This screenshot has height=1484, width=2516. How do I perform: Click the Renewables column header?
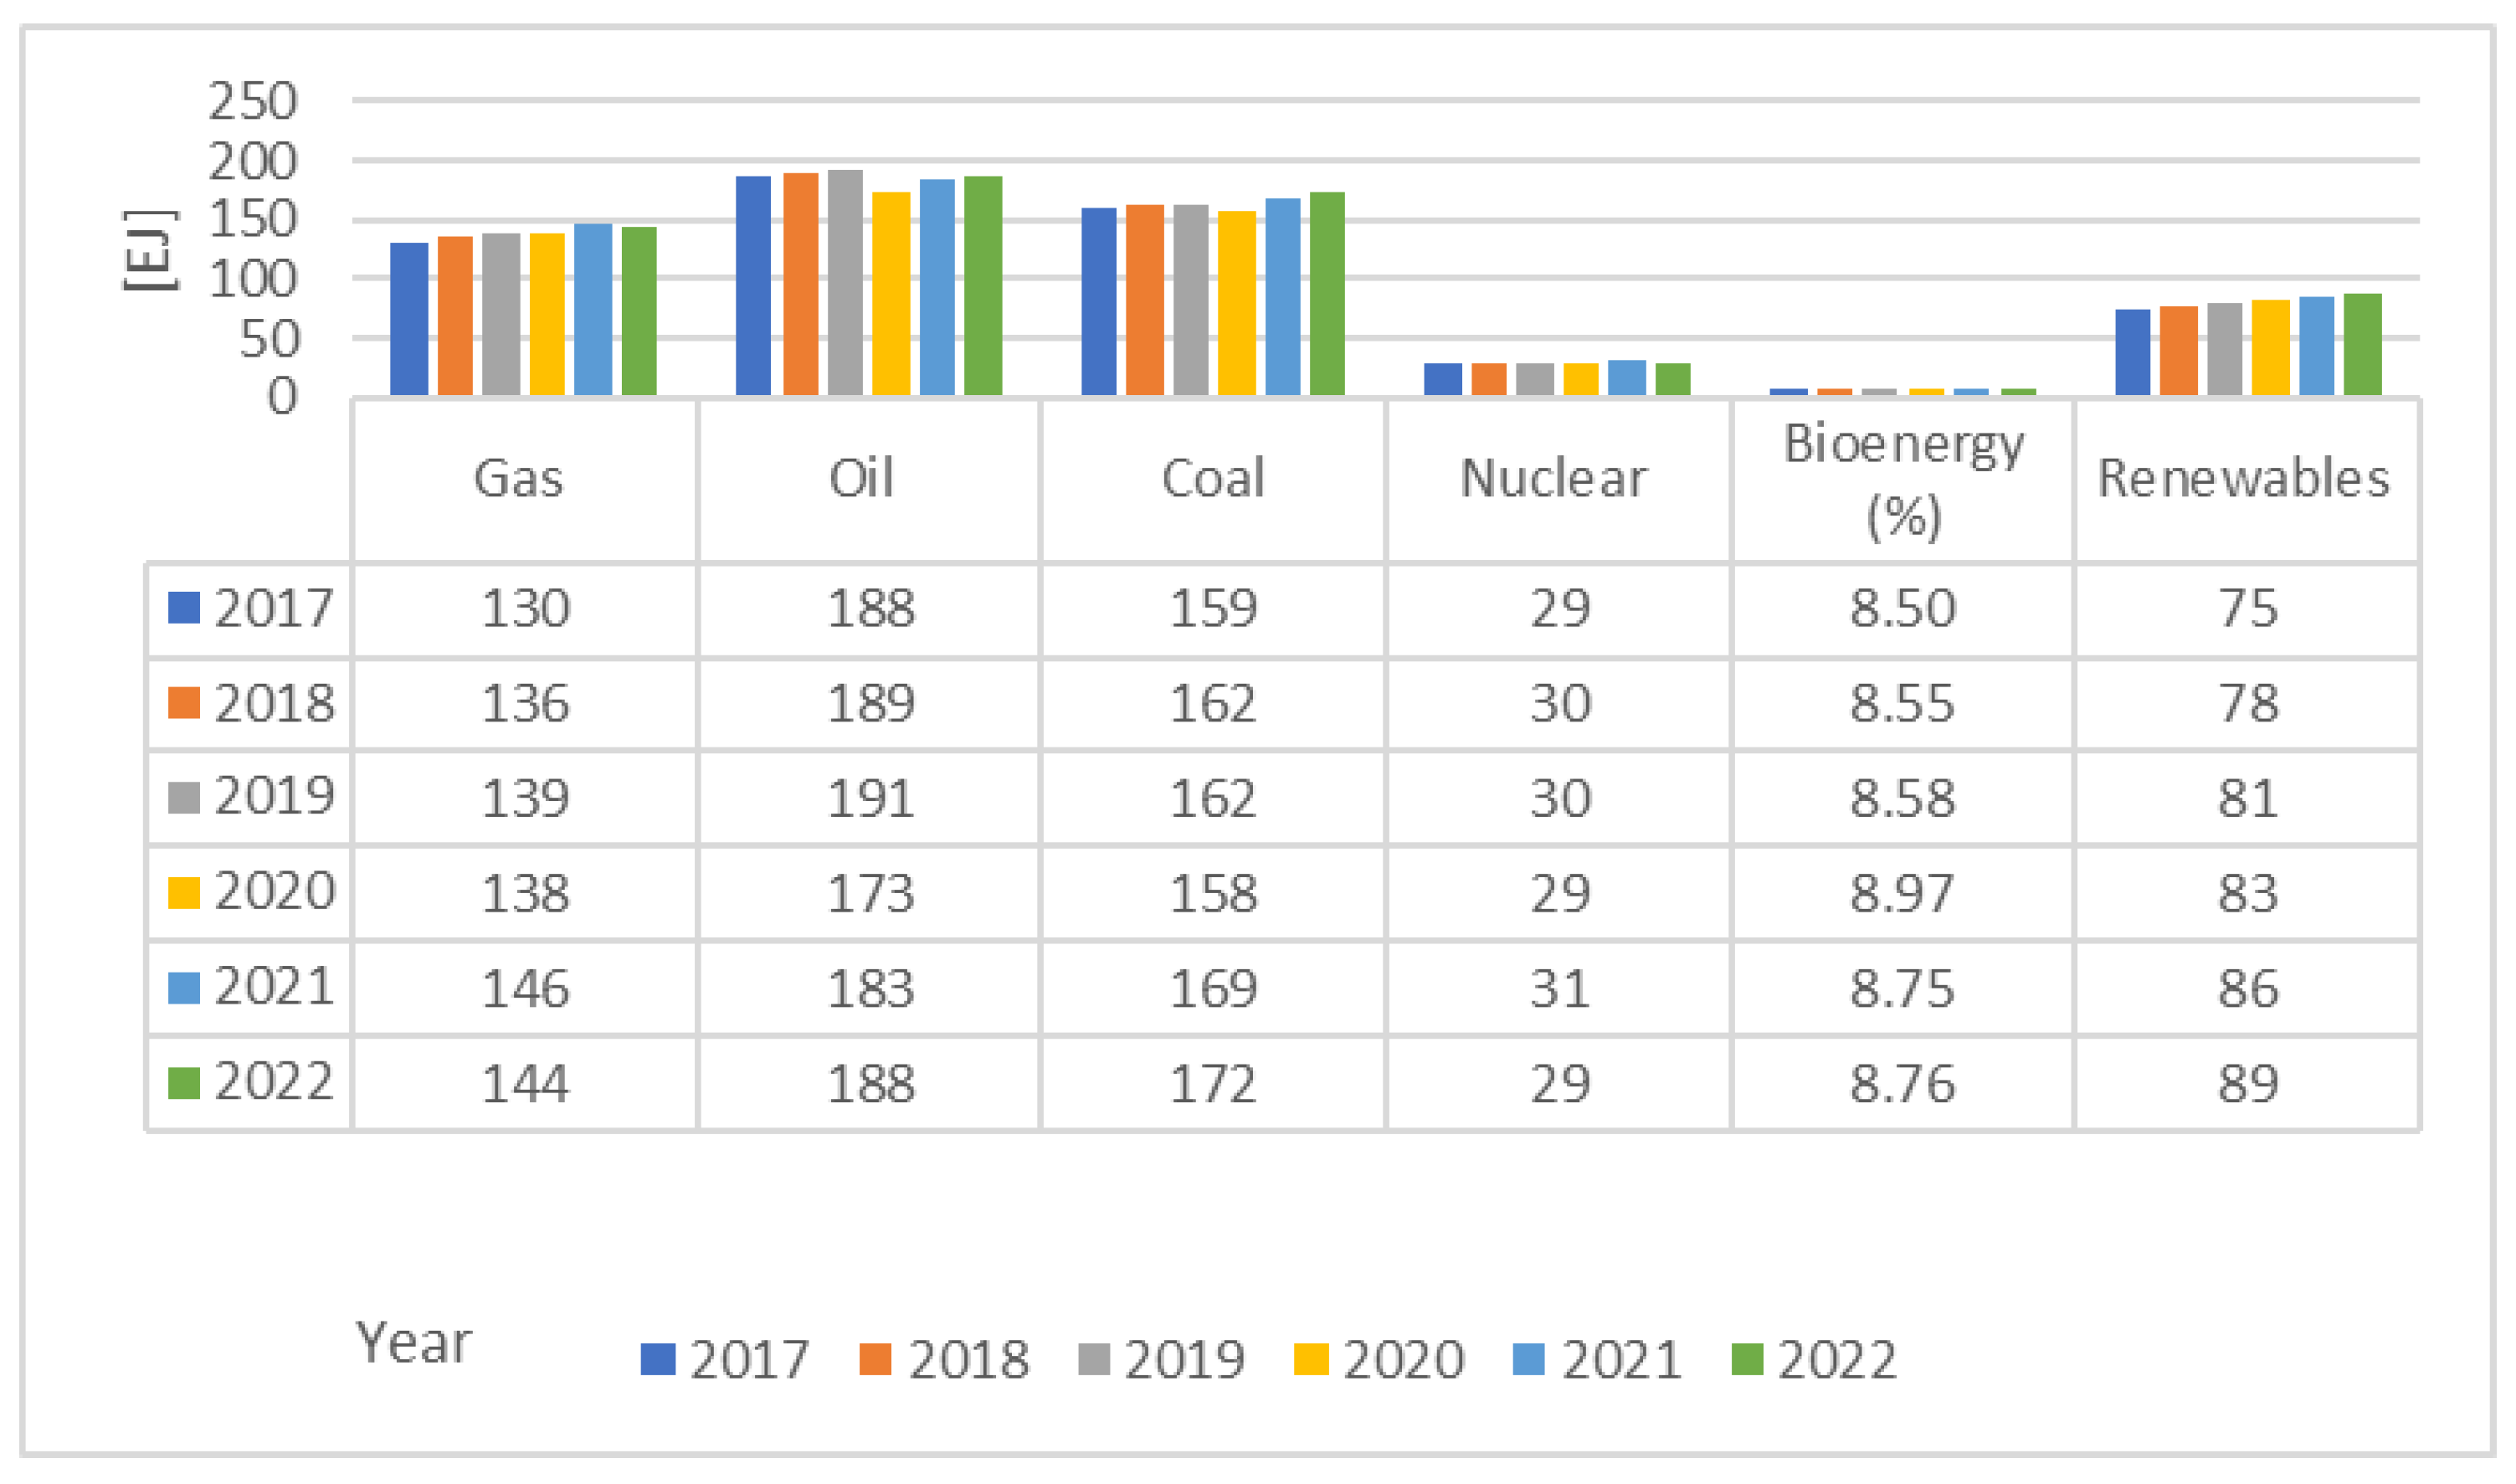(x=2243, y=478)
